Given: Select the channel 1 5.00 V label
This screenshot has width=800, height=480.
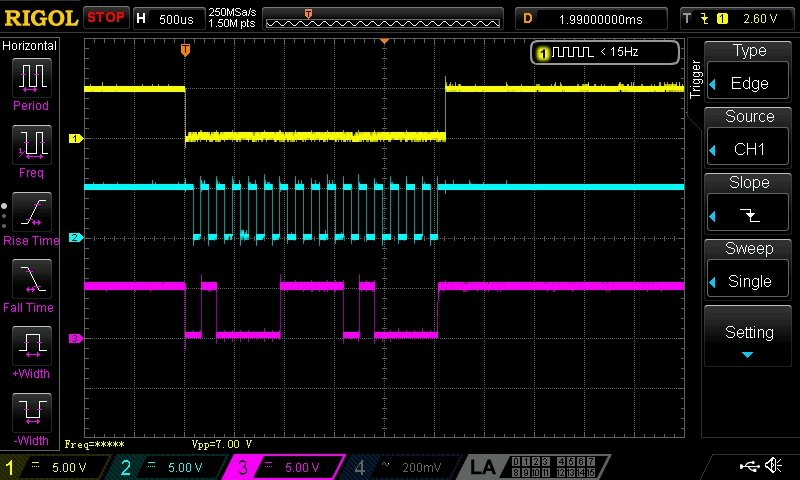Looking at the screenshot, I should pyautogui.click(x=69, y=467).
